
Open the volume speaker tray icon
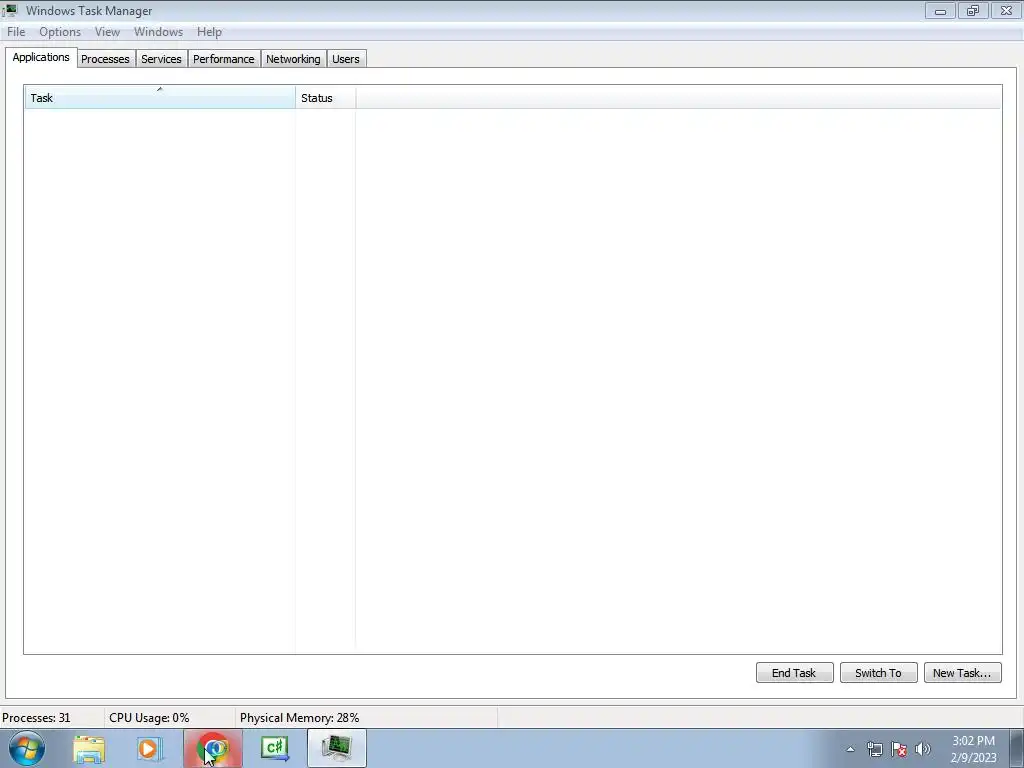[x=923, y=749]
